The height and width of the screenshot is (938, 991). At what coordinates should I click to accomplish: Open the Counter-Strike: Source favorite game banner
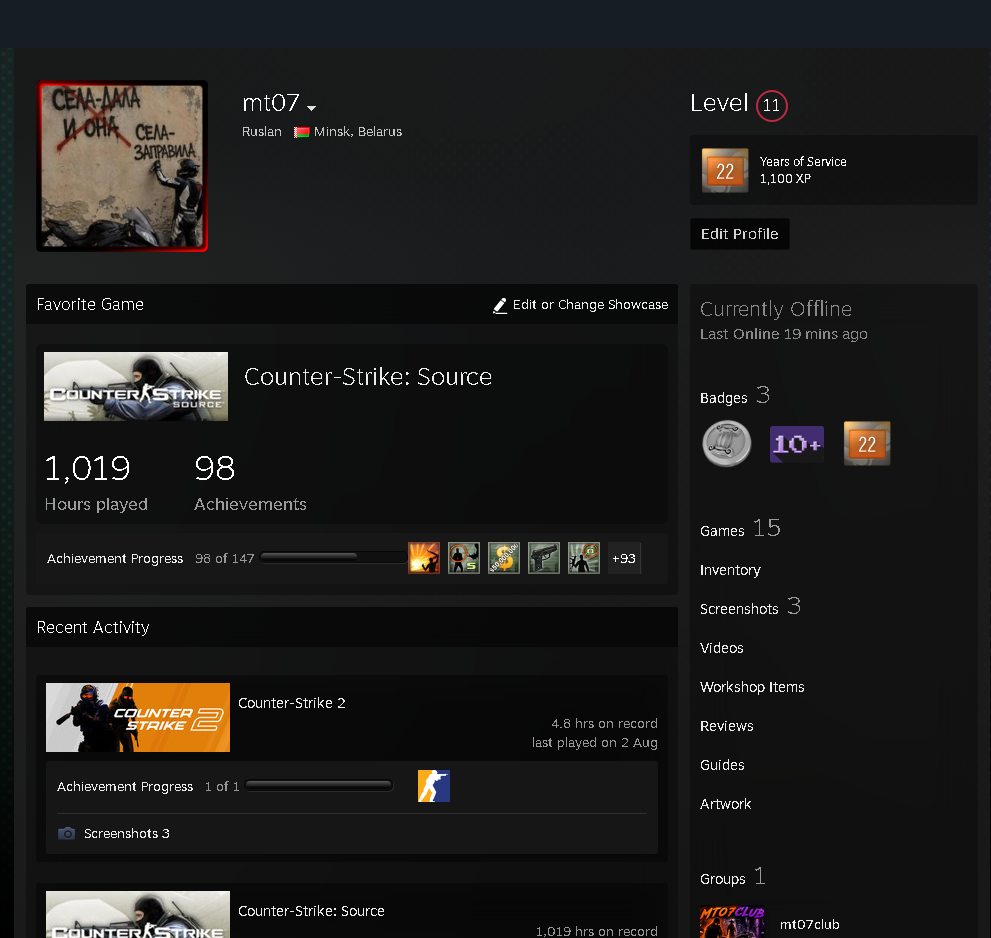136,387
